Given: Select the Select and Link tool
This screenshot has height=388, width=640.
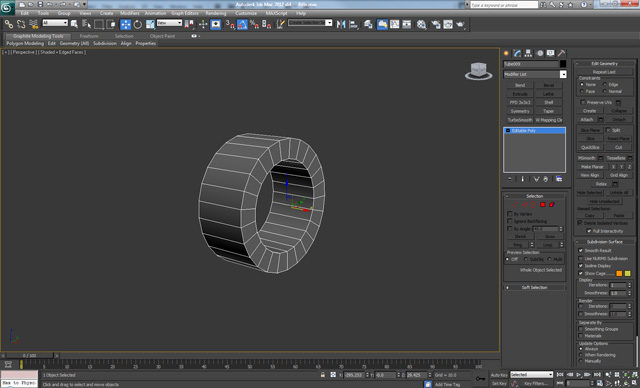Looking at the screenshot, I should coord(9,24).
